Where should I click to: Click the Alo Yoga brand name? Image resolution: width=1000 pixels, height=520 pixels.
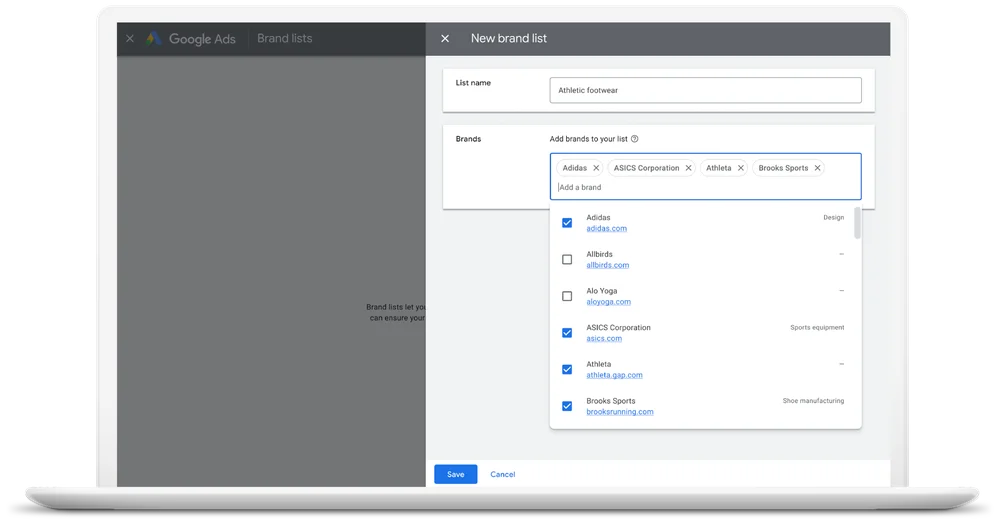pyautogui.click(x=601, y=291)
